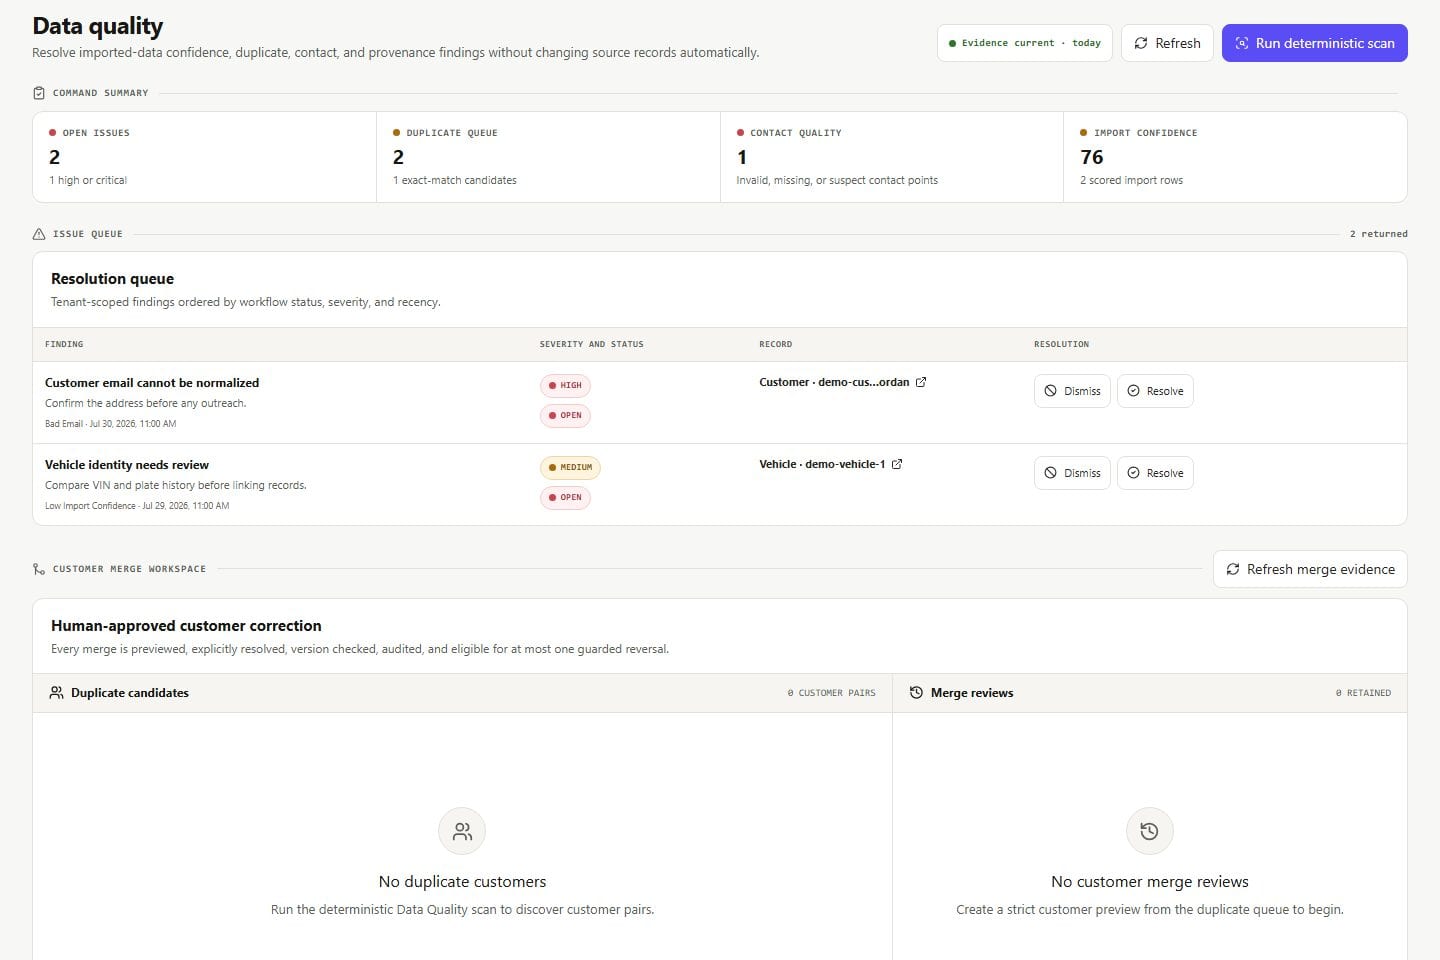
Task: Click the scan icon in Run deterministic scan
Action: (x=1242, y=43)
